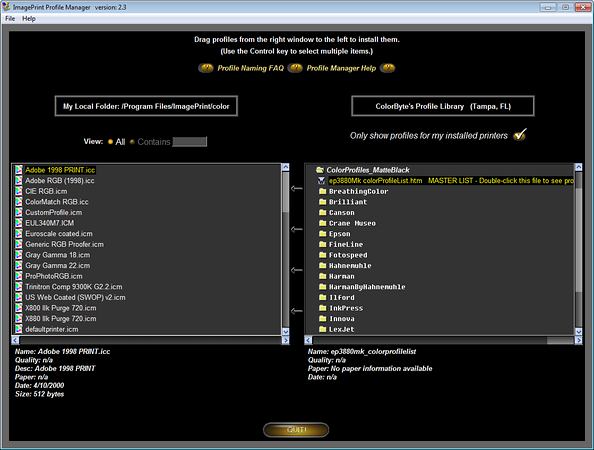Open the Help menu
Image resolution: width=594 pixels, height=450 pixels.
(28, 19)
